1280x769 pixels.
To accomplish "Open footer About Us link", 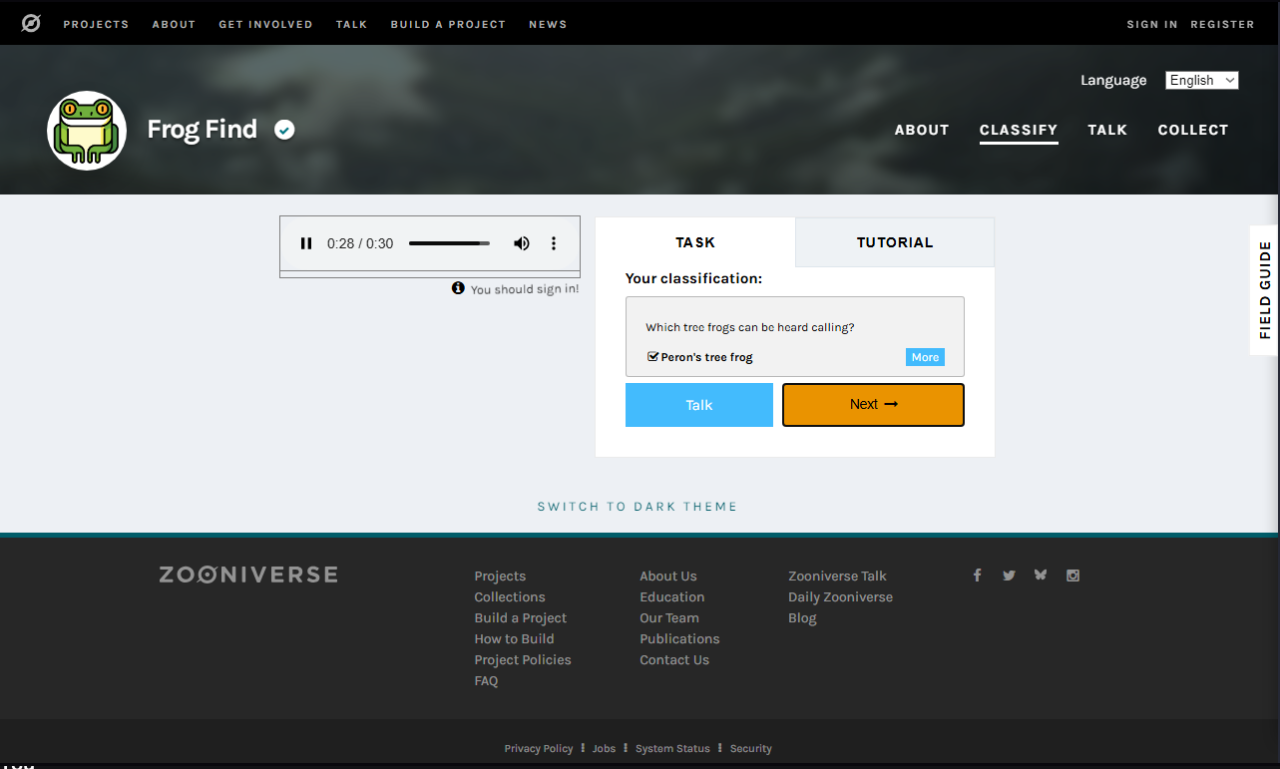I will (x=668, y=576).
